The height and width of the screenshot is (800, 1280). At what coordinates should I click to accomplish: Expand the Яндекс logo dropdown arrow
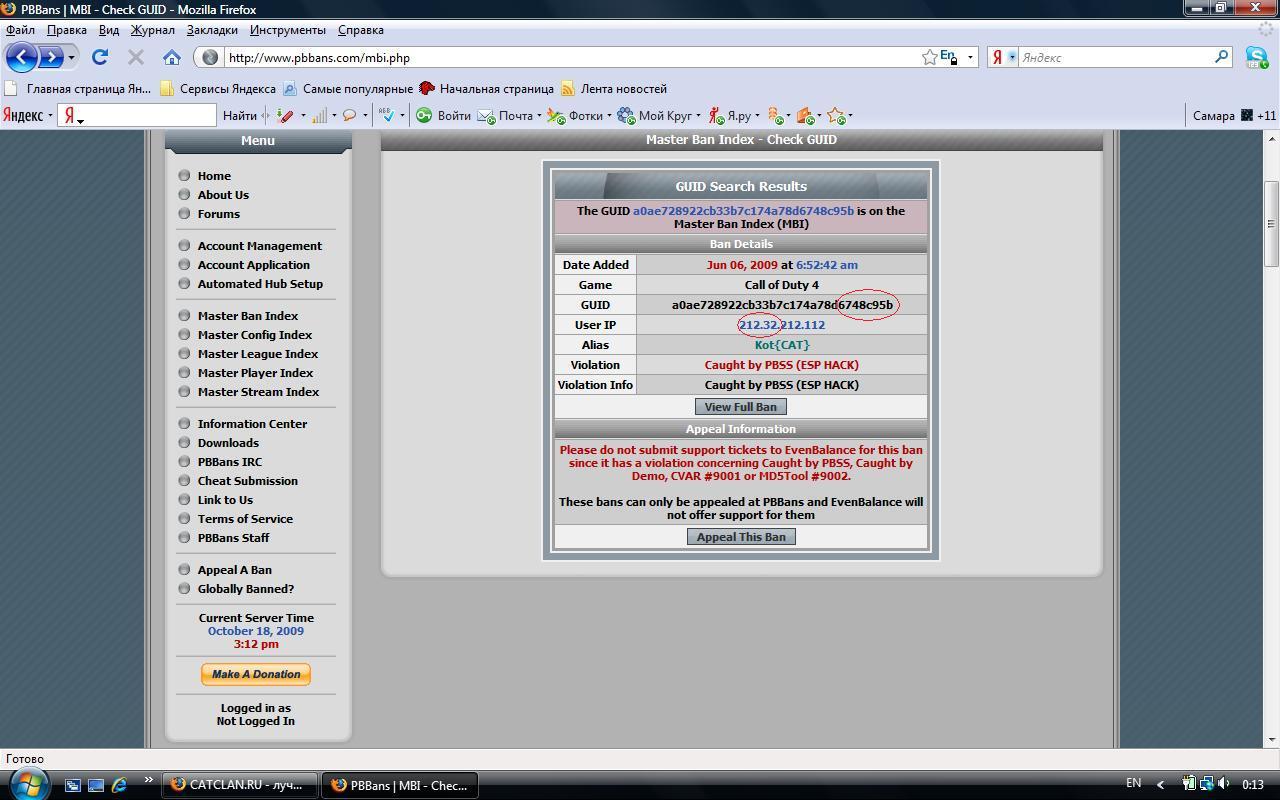50,115
